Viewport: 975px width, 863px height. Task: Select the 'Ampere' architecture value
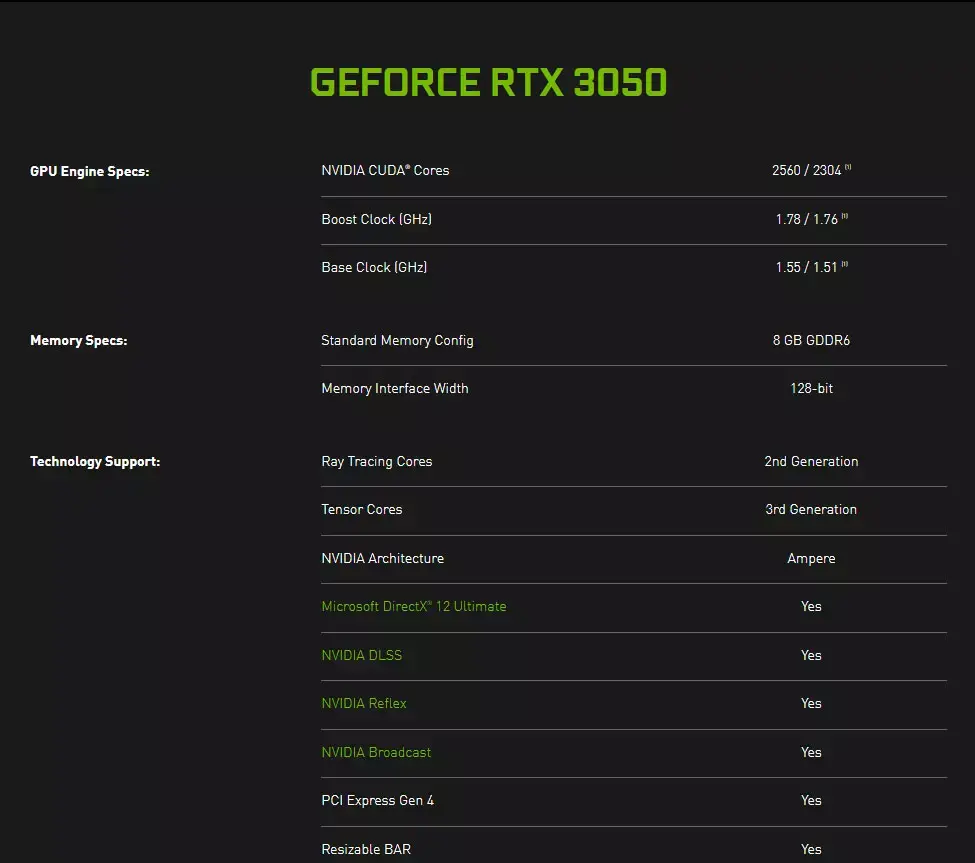(811, 559)
